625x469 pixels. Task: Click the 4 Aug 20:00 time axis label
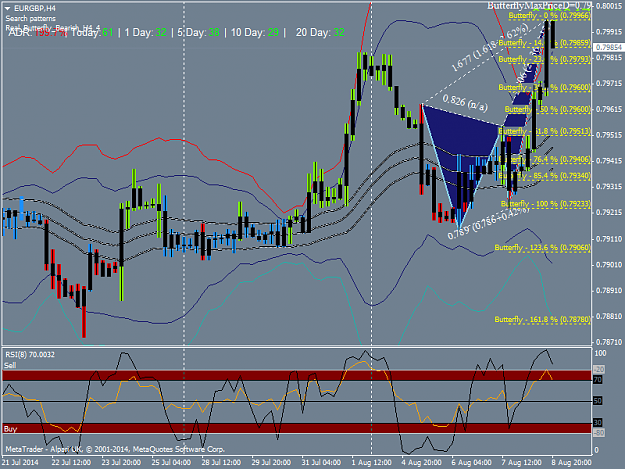coord(421,463)
